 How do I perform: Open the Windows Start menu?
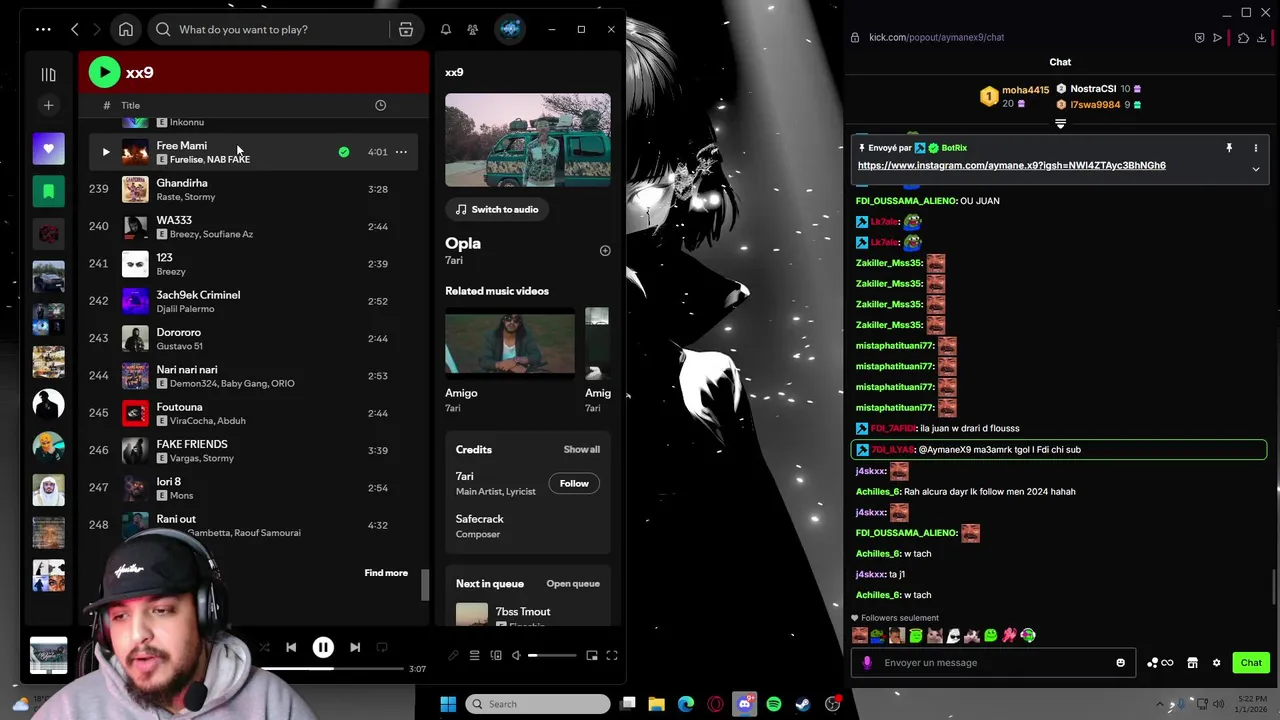448,704
